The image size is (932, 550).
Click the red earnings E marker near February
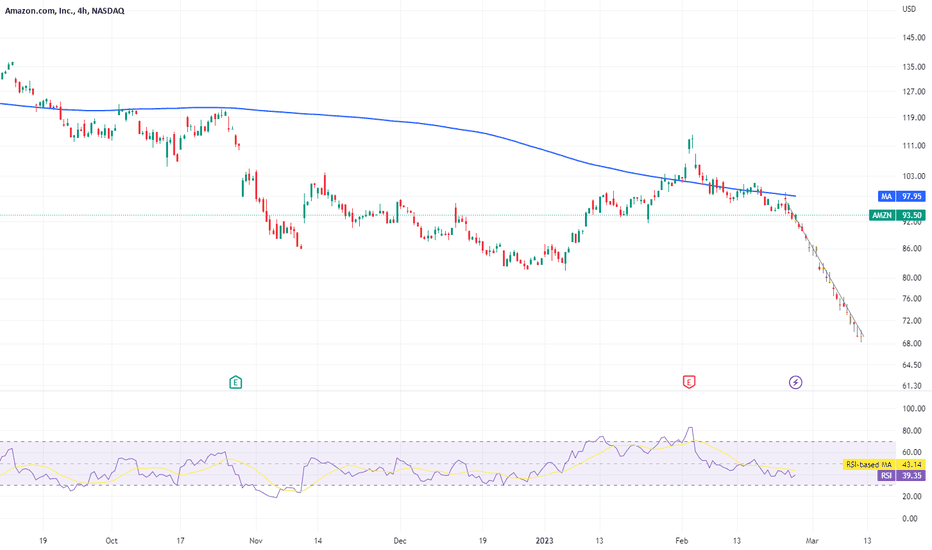688,382
